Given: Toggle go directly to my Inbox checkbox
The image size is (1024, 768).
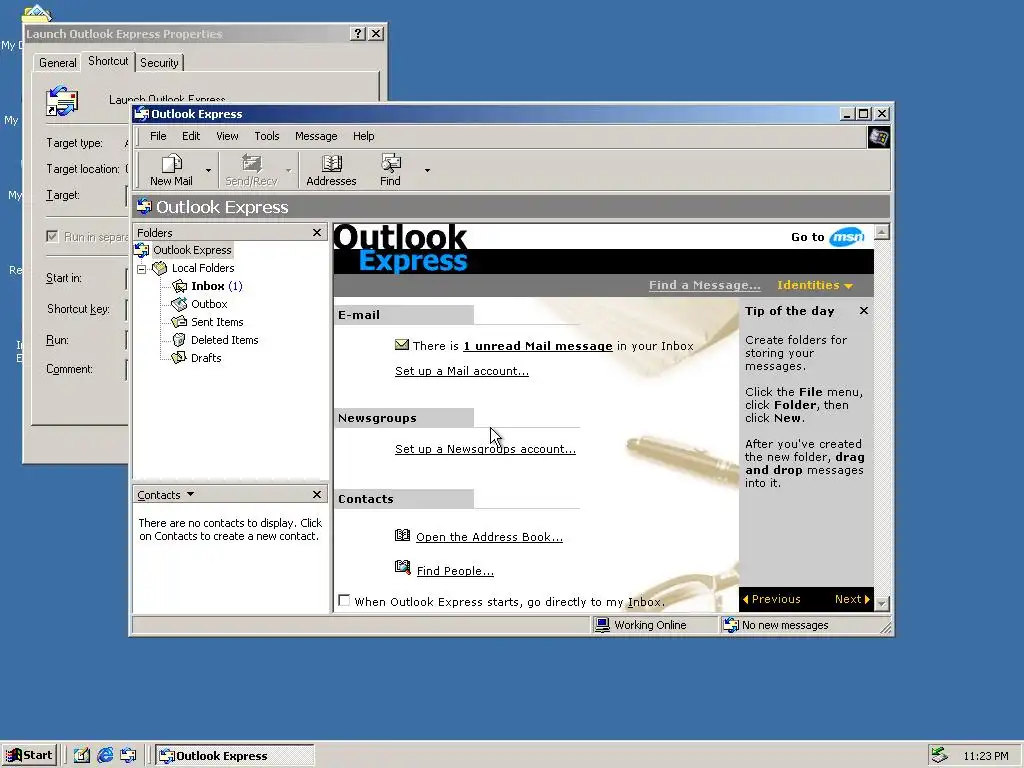Looking at the screenshot, I should coord(344,600).
